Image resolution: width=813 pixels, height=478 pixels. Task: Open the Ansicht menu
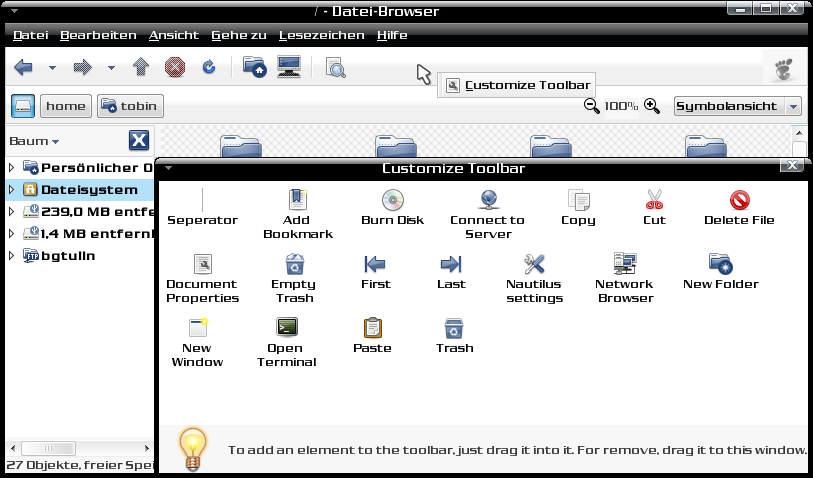point(174,35)
